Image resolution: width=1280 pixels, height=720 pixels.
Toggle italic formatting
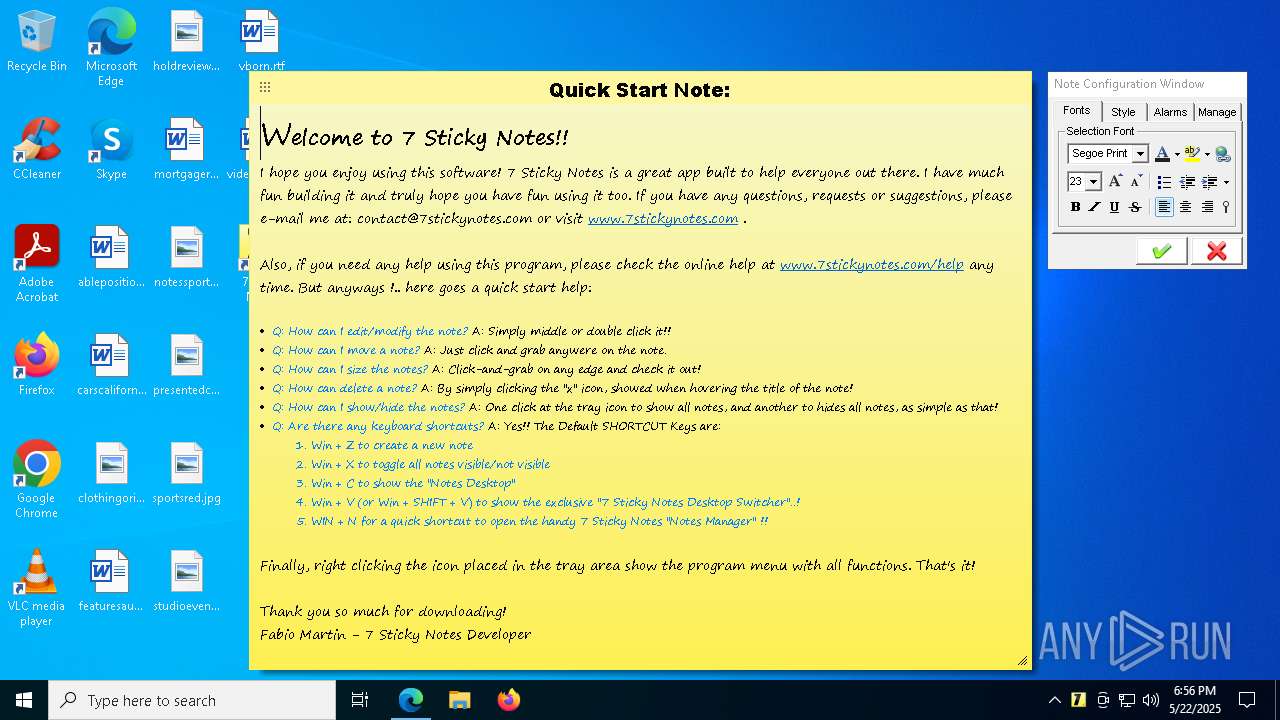tap(1094, 207)
